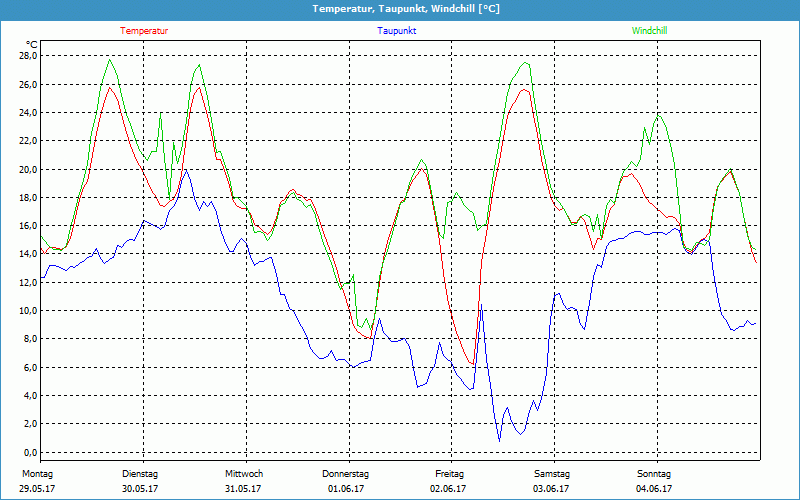Click the 8,0 y-axis value
Image resolution: width=800 pixels, height=500 pixels.
coord(30,339)
